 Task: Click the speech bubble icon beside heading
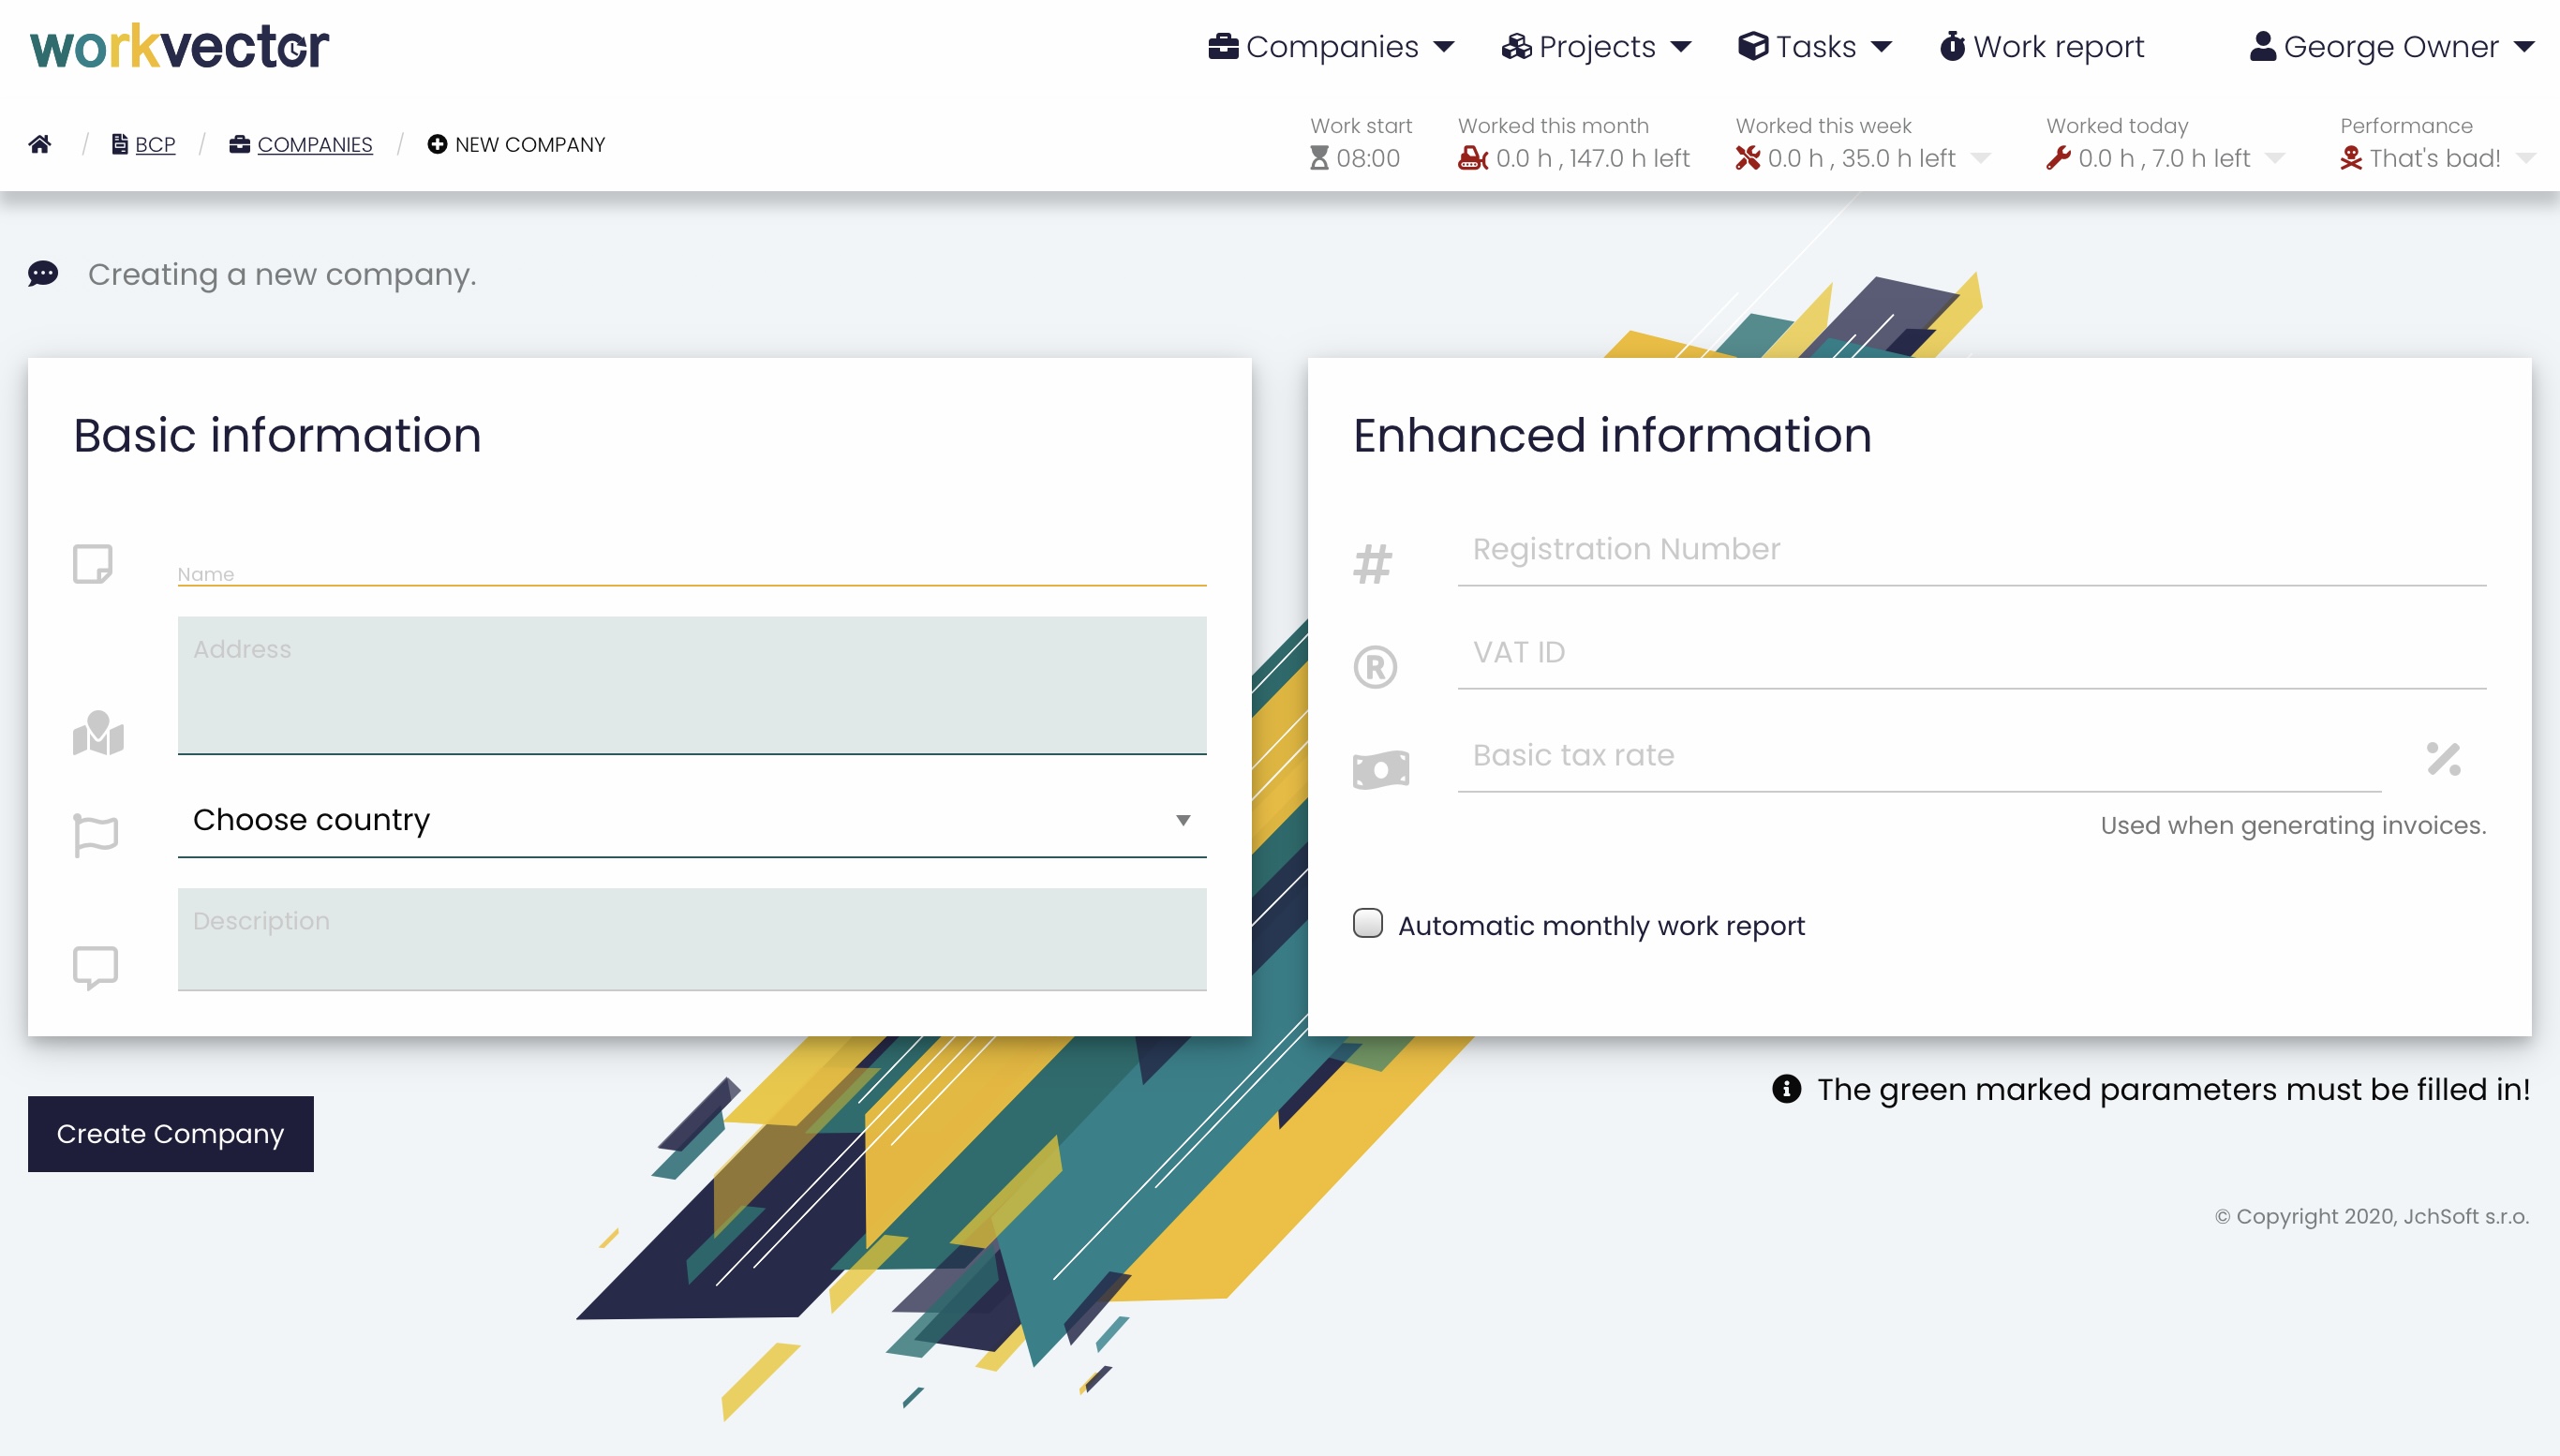43,273
